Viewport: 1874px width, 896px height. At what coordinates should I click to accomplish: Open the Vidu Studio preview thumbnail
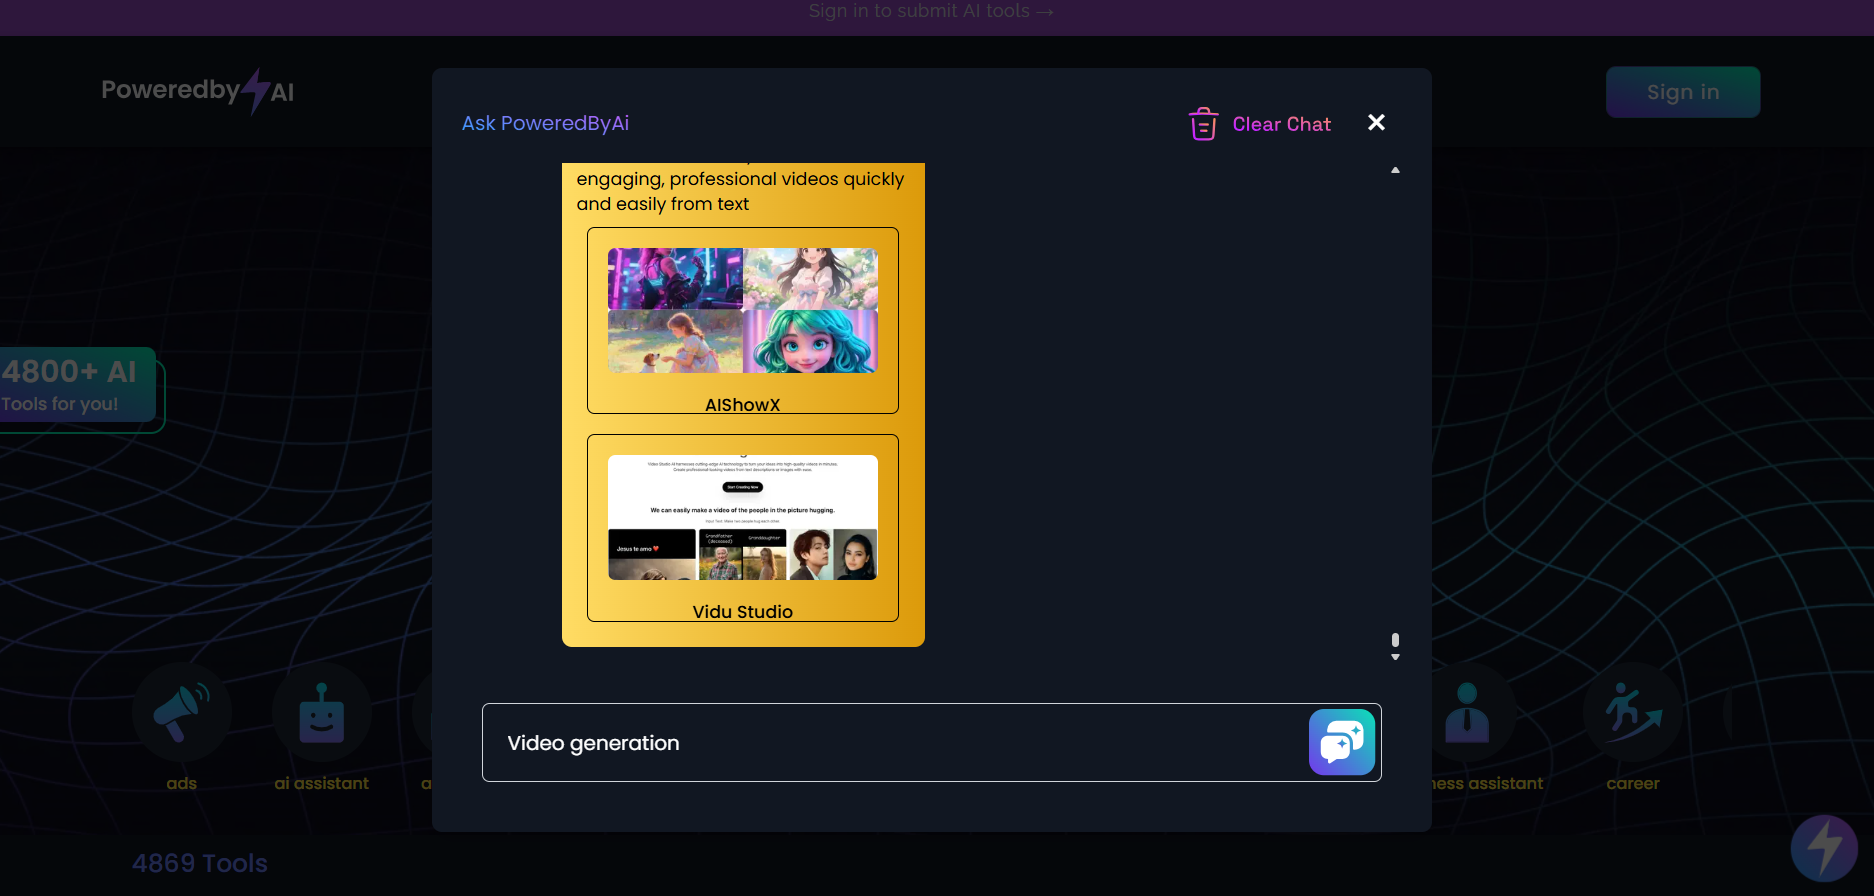[743, 518]
